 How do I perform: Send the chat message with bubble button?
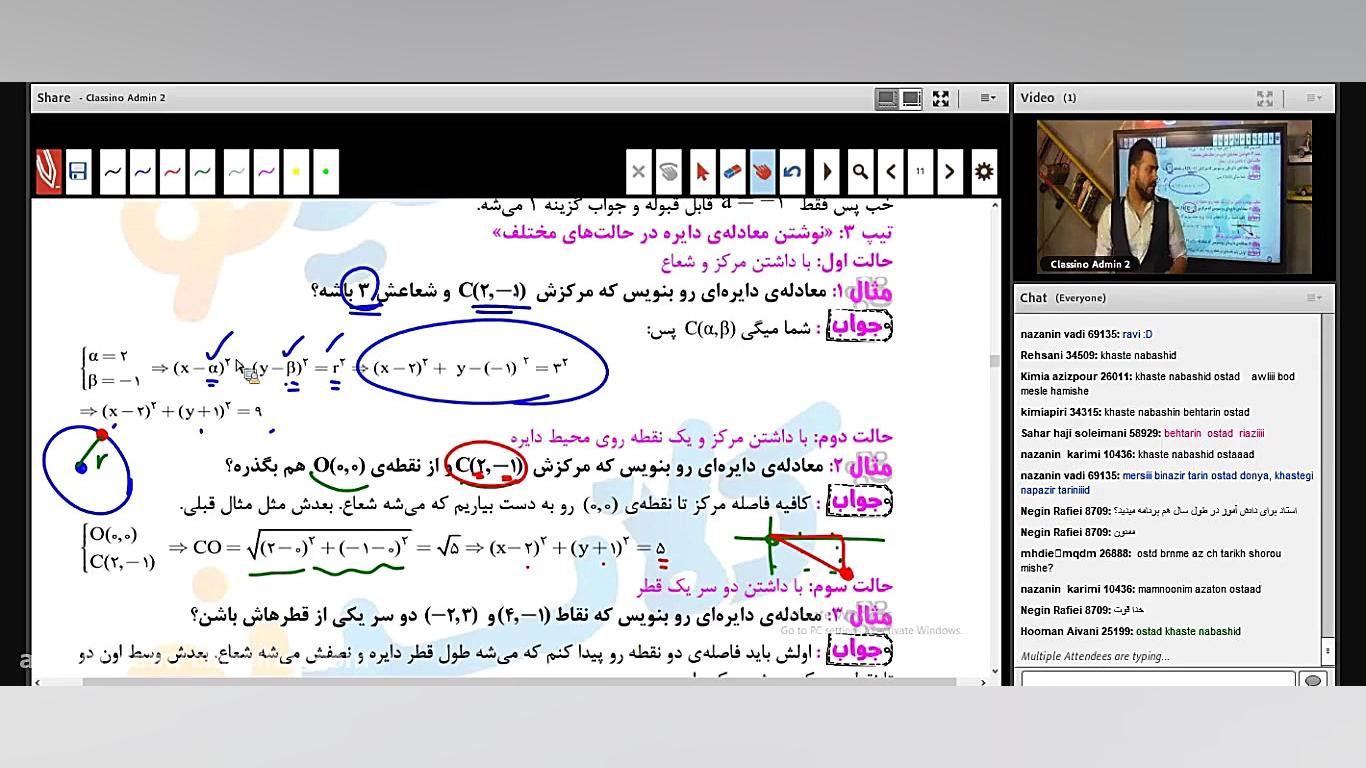click(x=1313, y=680)
